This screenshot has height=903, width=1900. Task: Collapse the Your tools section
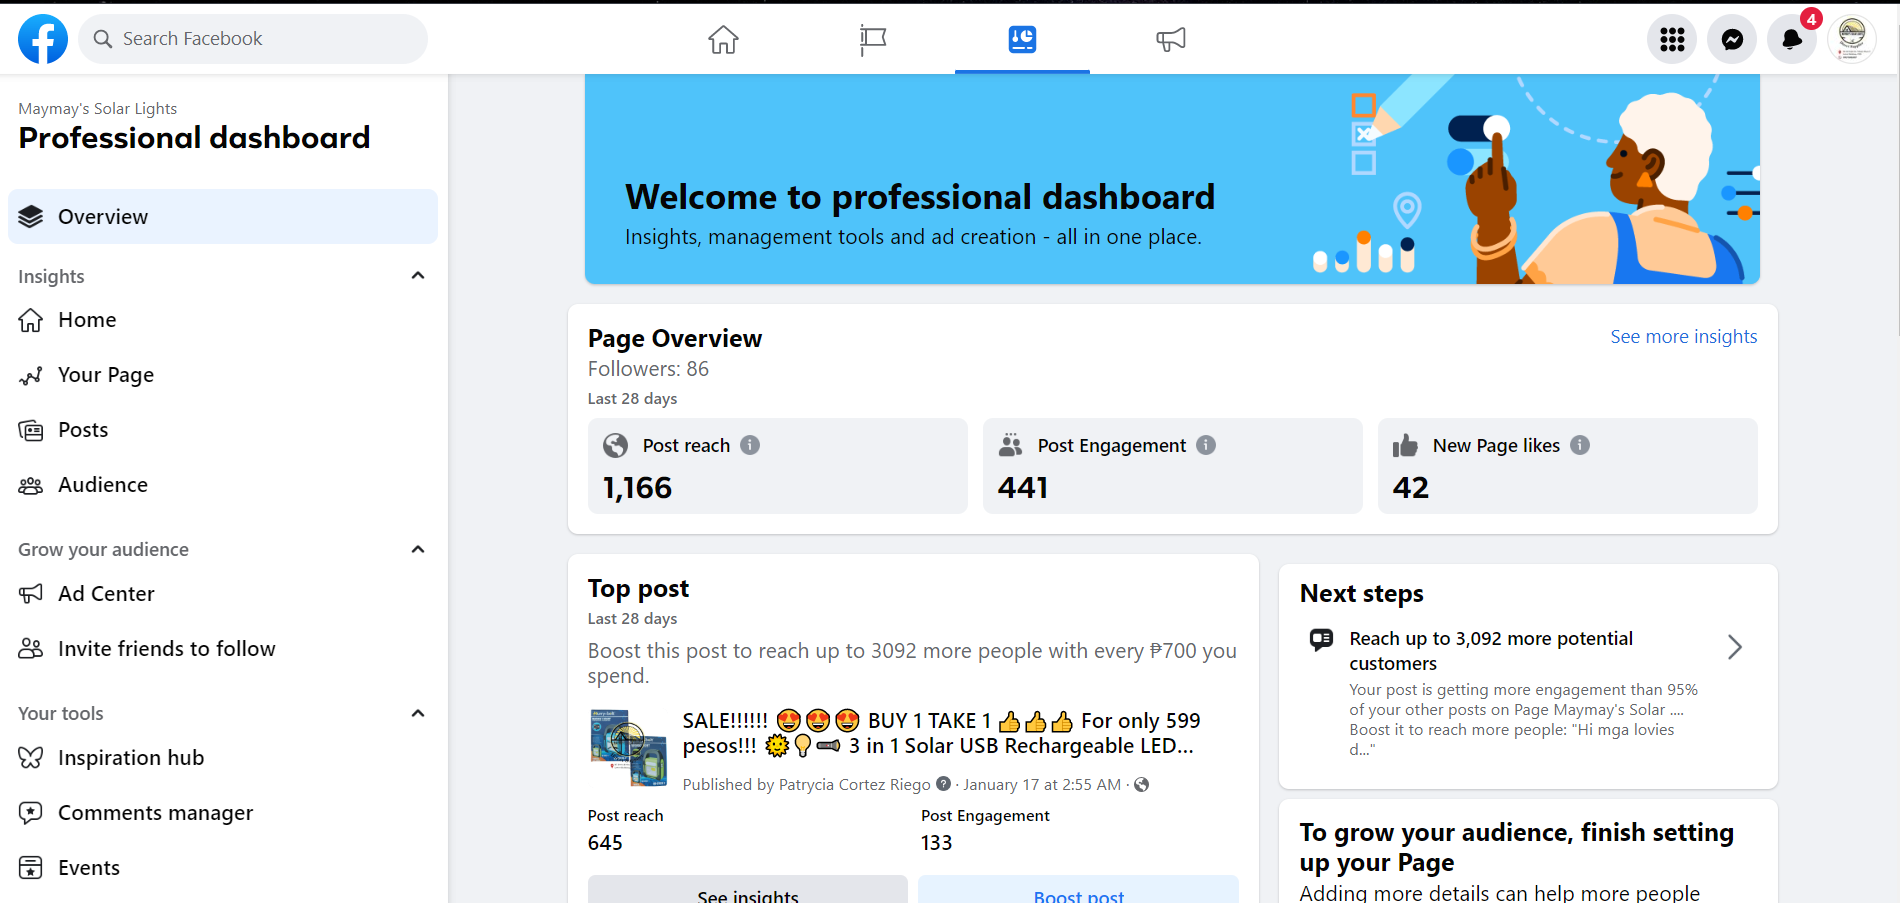pos(418,713)
